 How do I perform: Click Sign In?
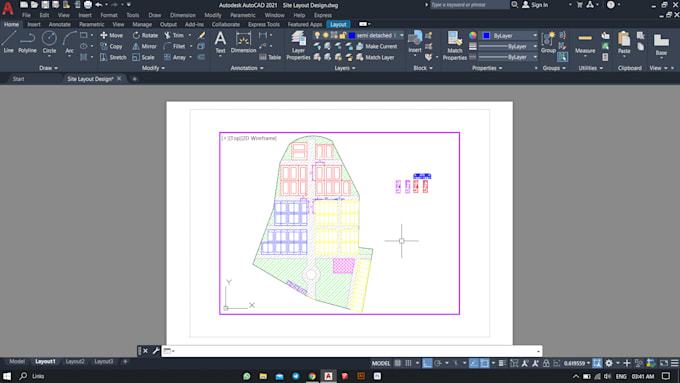[x=535, y=5]
